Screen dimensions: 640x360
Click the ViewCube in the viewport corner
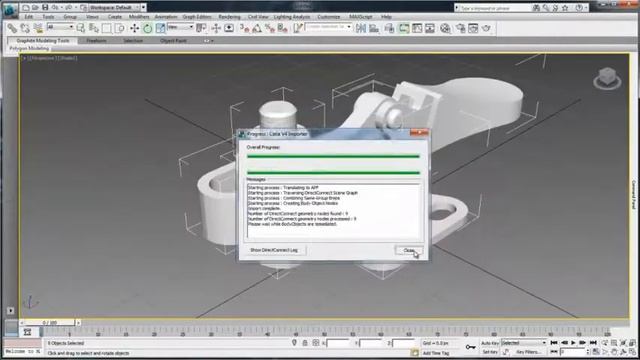pos(607,78)
